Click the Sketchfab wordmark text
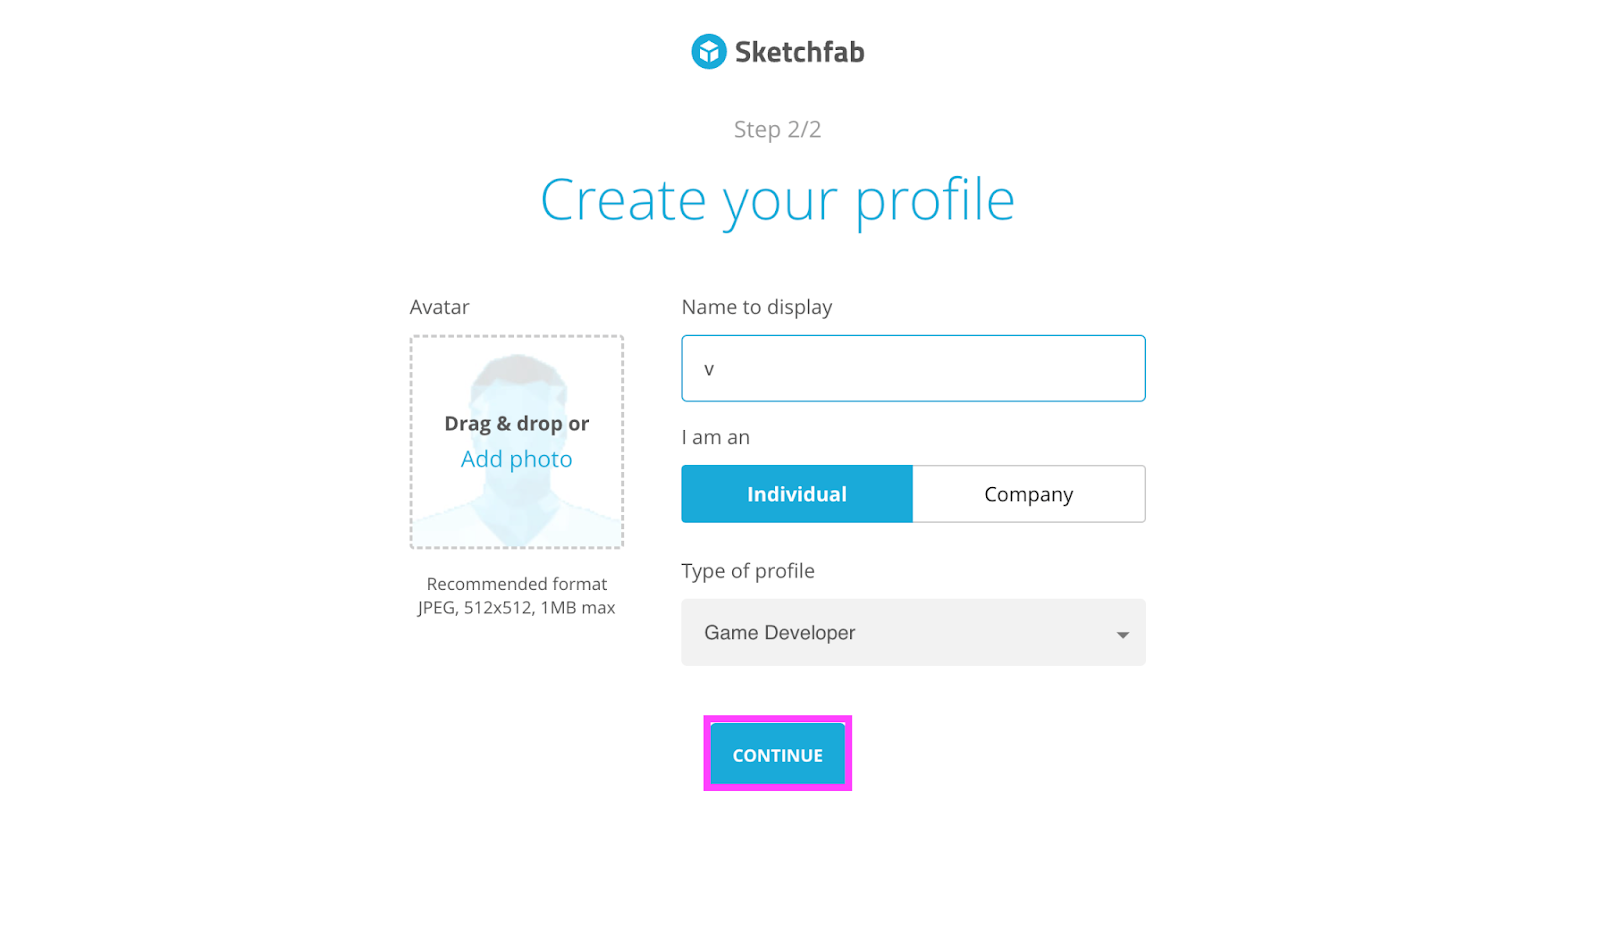The image size is (1600, 941). pos(799,52)
